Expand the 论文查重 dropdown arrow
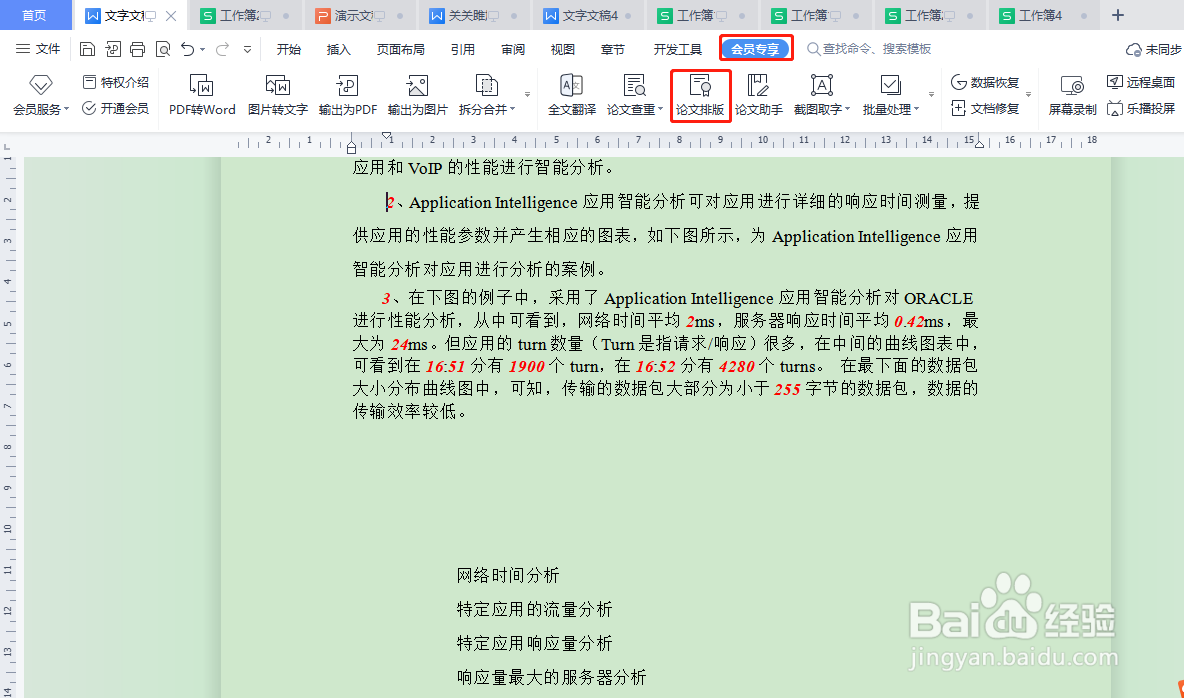Image resolution: width=1184 pixels, height=698 pixels. tap(661, 110)
